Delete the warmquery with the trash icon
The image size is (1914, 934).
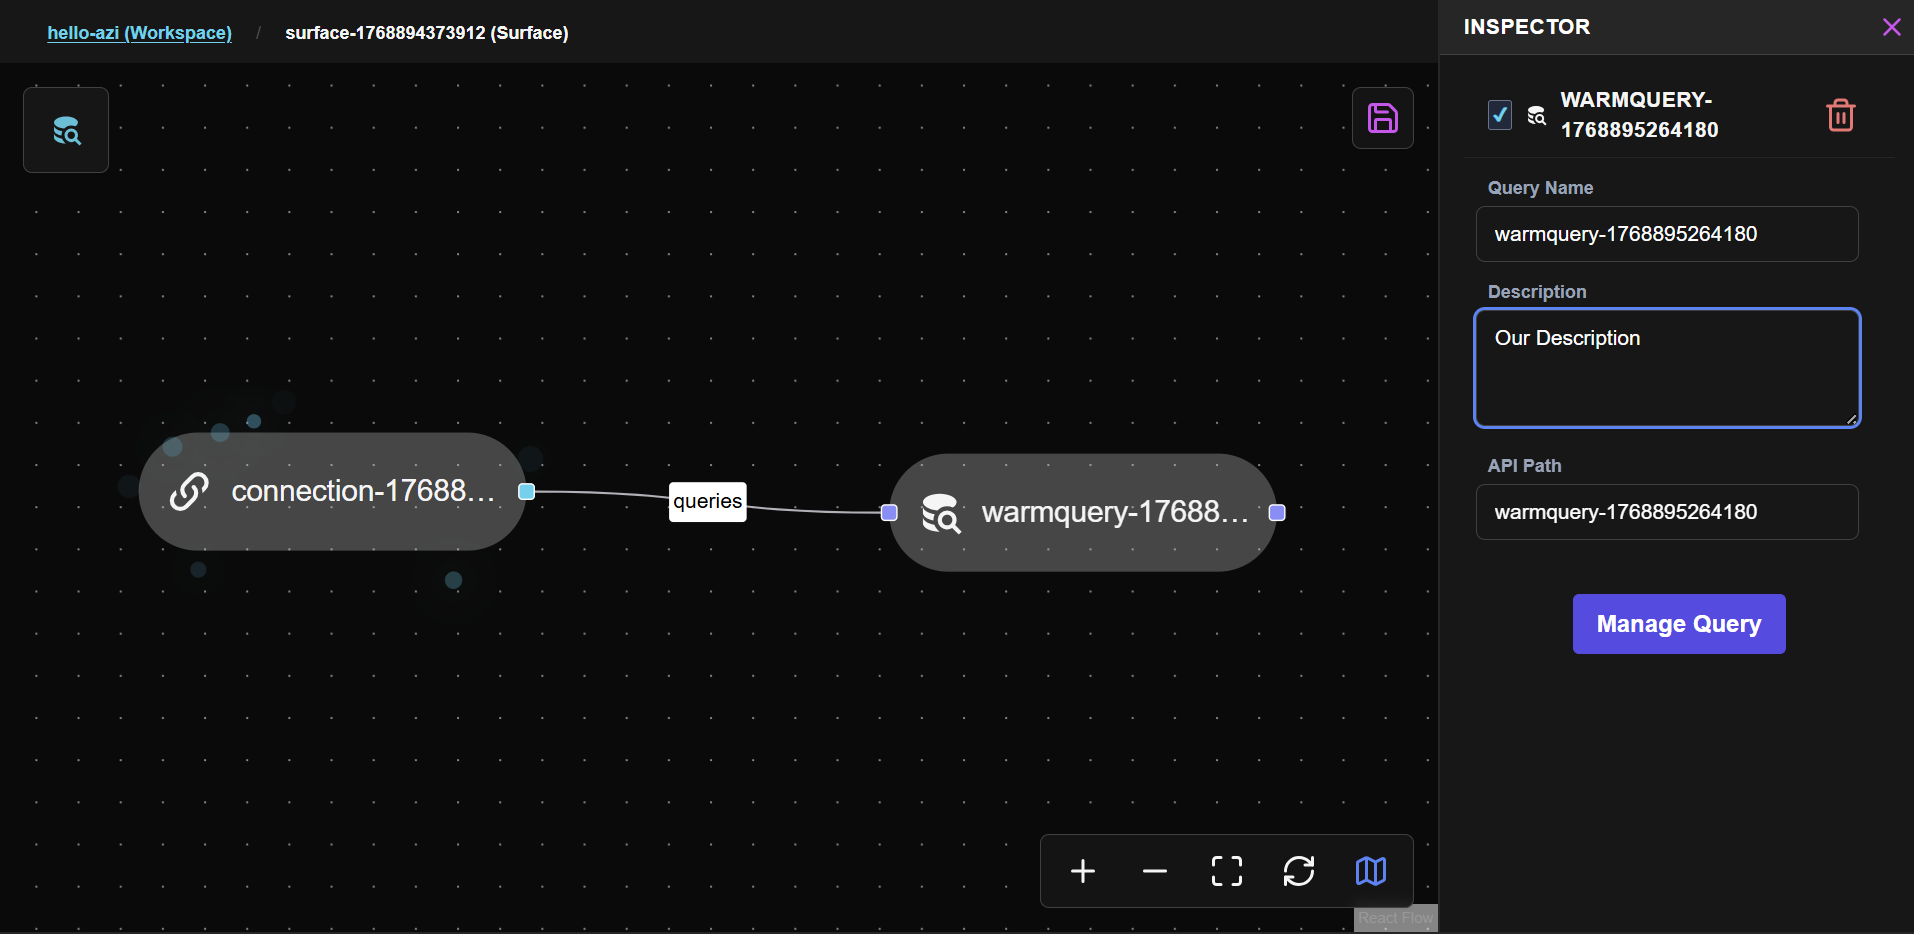[1840, 115]
